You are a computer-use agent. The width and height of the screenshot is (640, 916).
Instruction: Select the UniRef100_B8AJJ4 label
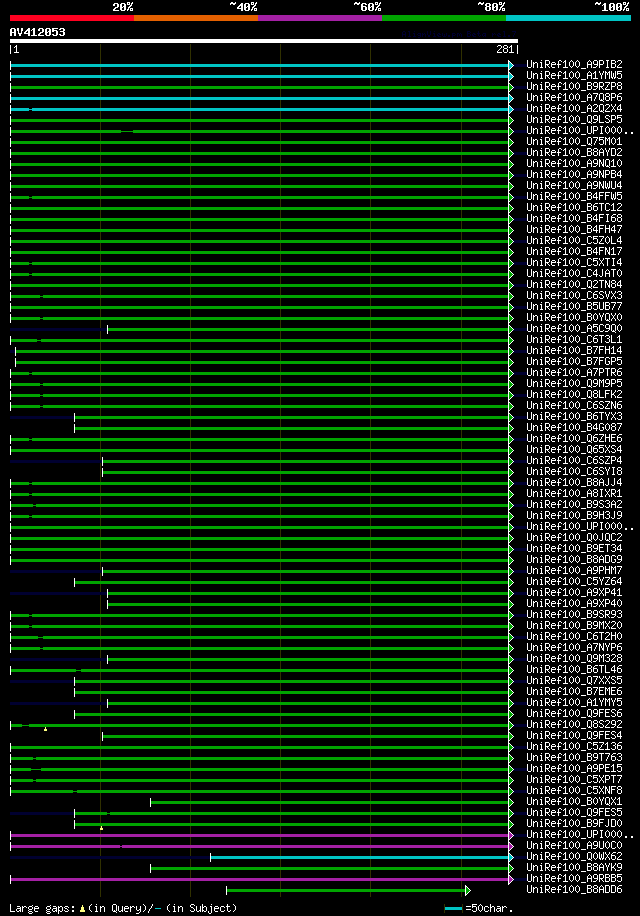click(574, 483)
